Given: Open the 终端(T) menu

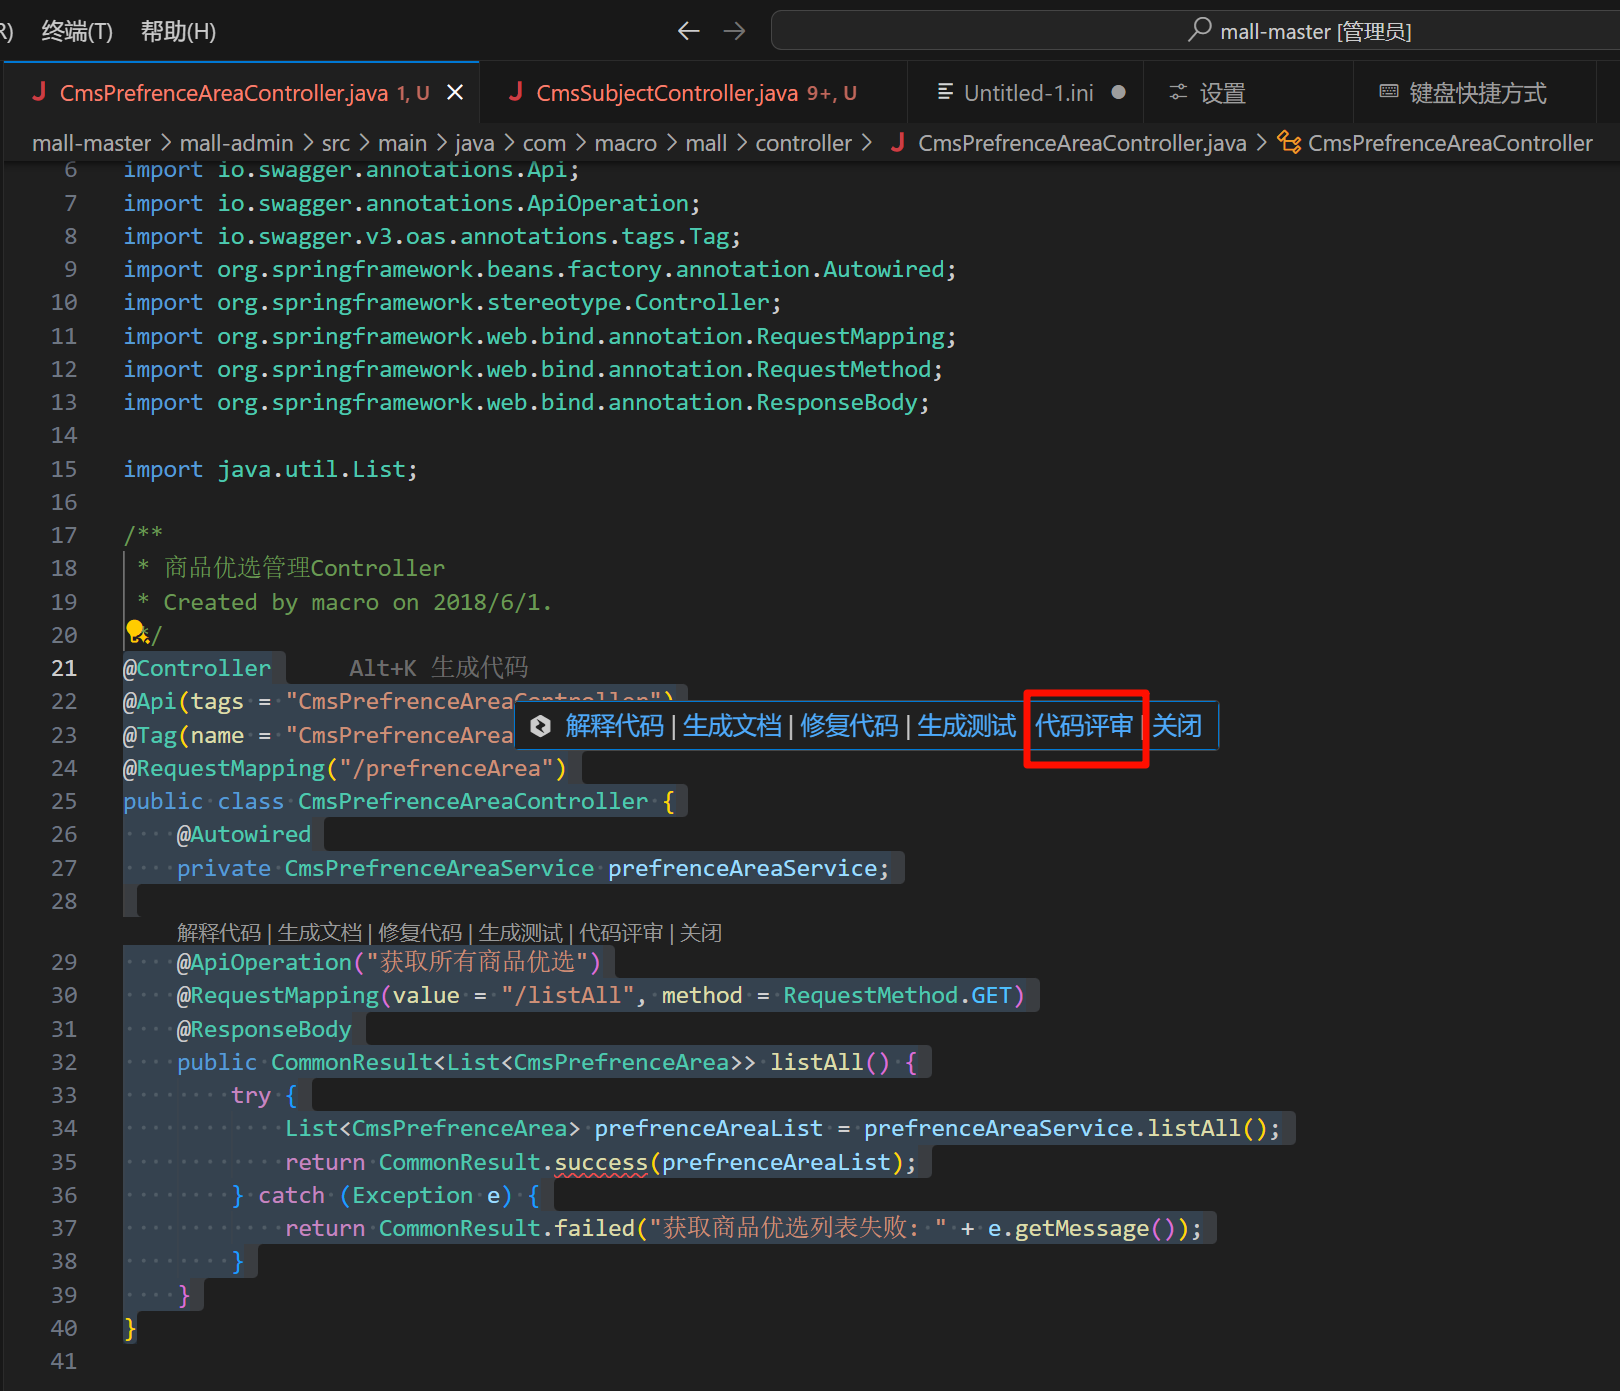Looking at the screenshot, I should pos(77,31).
